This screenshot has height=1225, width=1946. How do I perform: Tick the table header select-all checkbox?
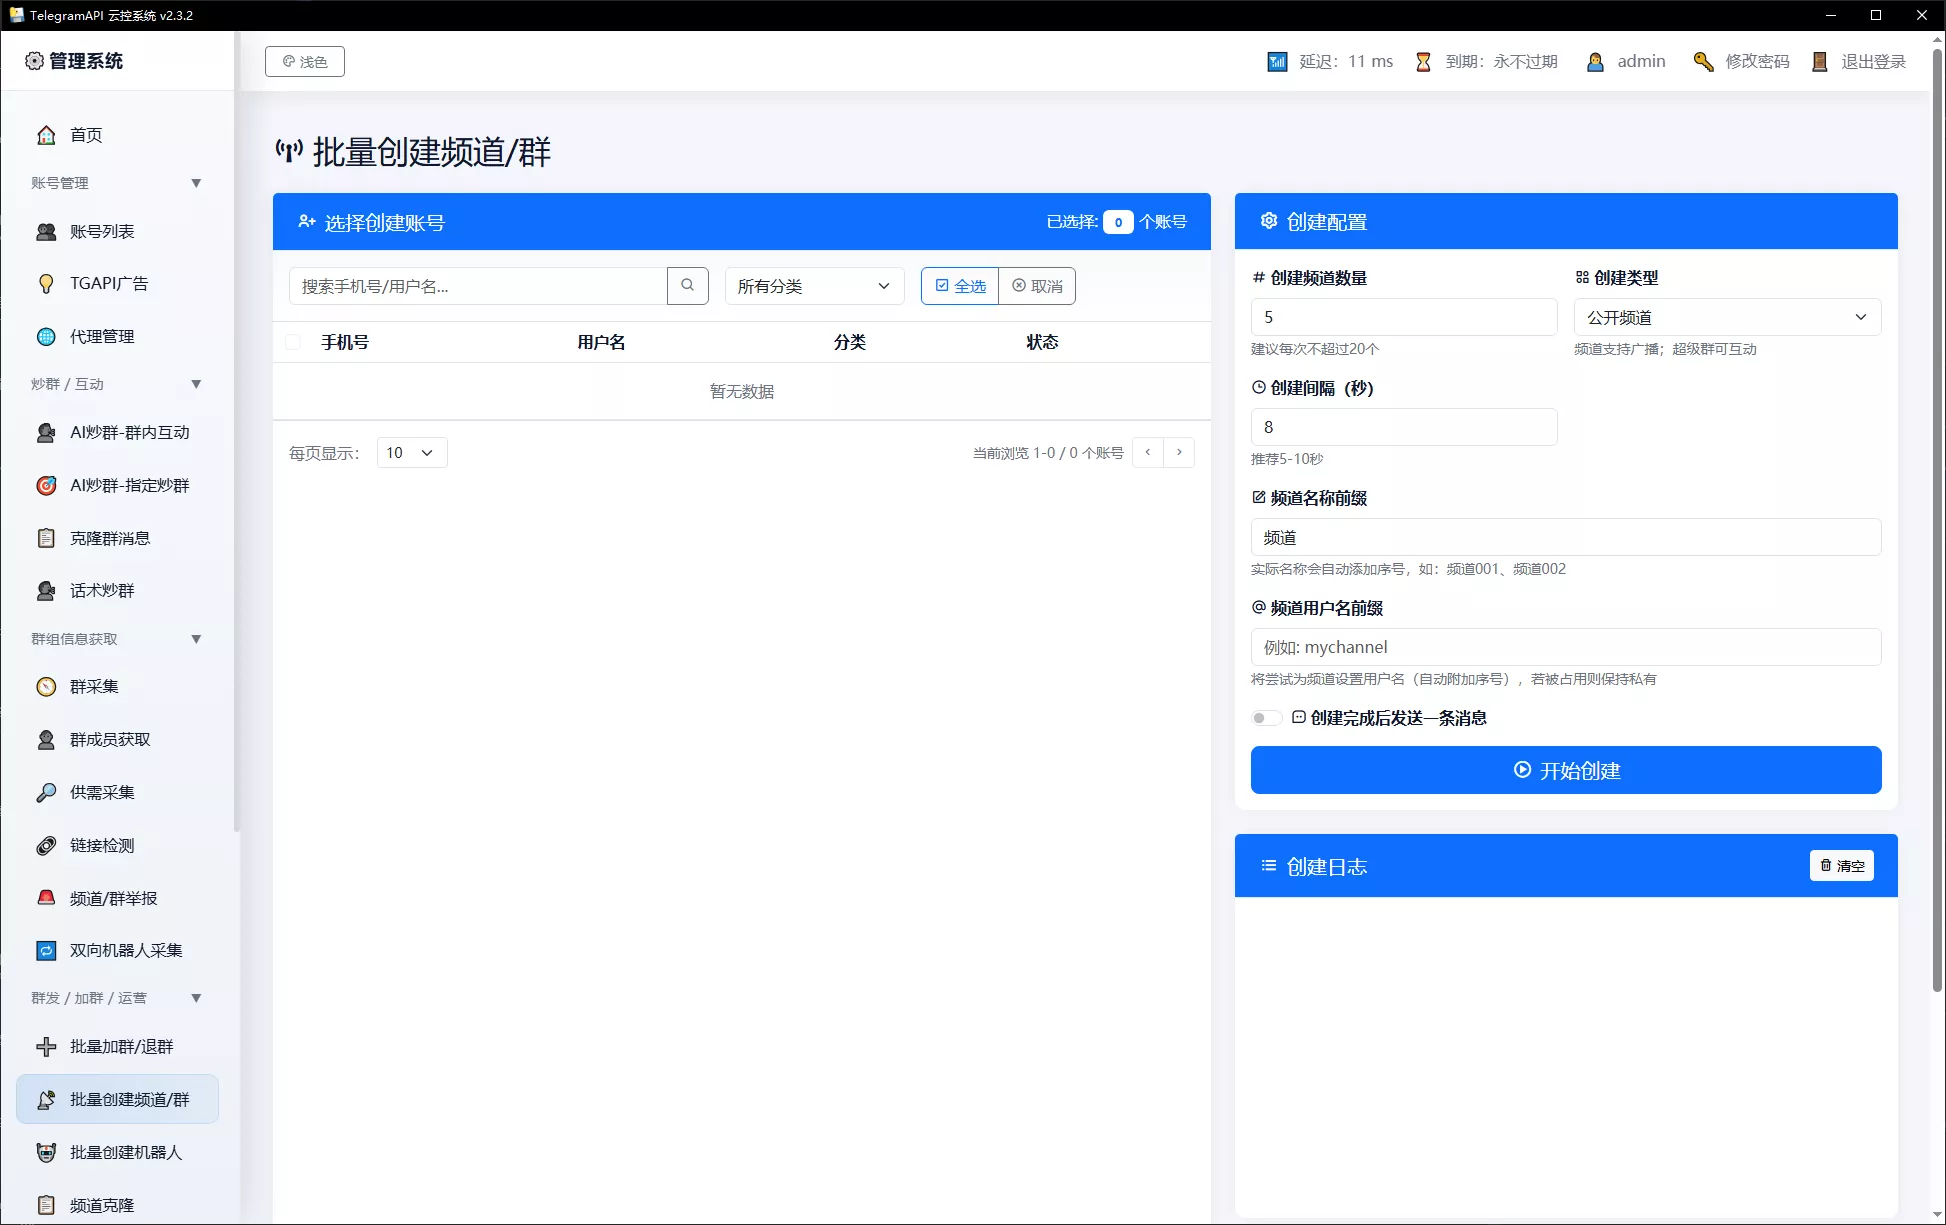pyautogui.click(x=293, y=342)
